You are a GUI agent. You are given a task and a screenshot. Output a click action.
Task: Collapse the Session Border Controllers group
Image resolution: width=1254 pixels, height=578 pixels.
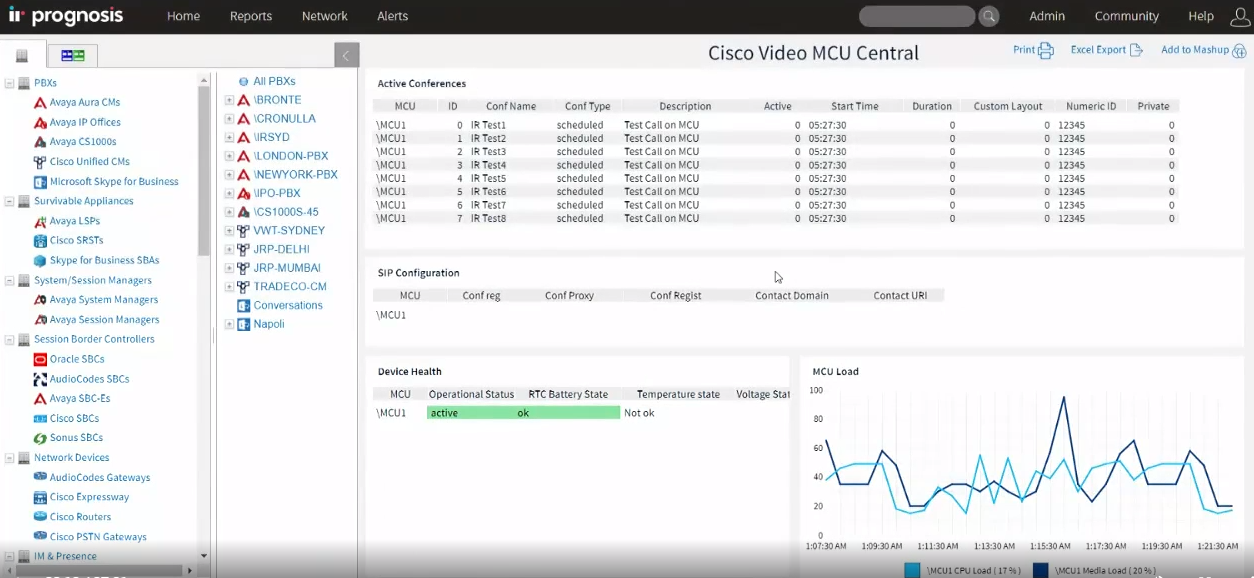[x=10, y=340]
